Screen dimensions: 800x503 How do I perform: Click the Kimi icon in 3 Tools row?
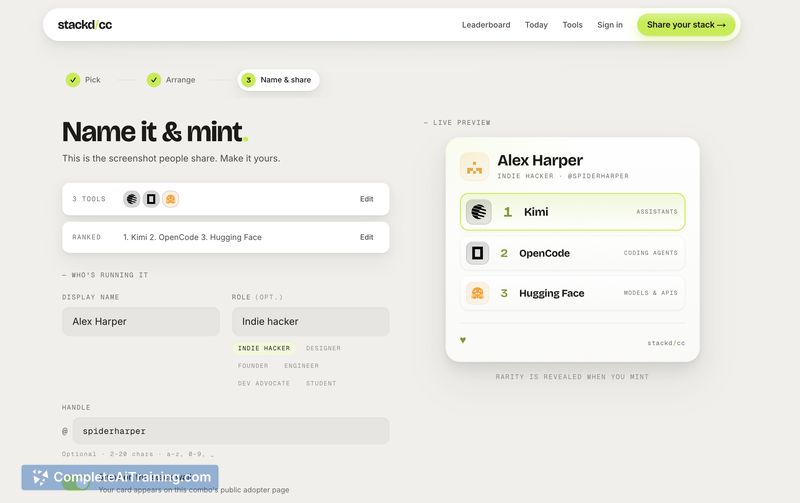pyautogui.click(x=132, y=199)
